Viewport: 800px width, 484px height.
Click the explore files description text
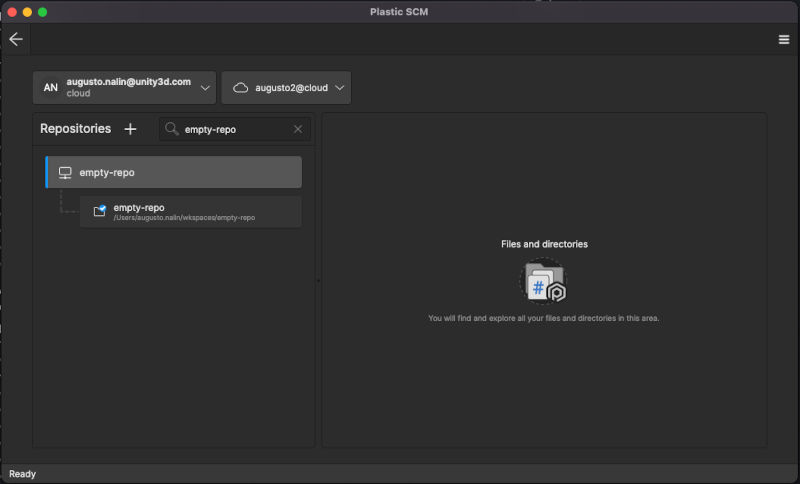(543, 318)
